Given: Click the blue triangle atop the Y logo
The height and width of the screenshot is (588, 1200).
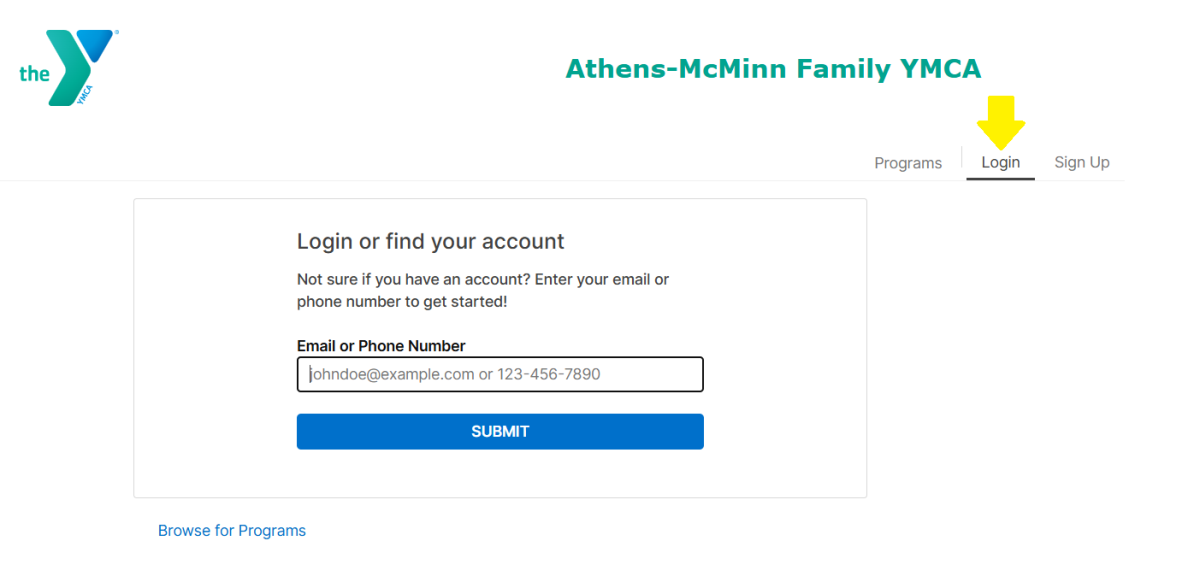Looking at the screenshot, I should 95,43.
